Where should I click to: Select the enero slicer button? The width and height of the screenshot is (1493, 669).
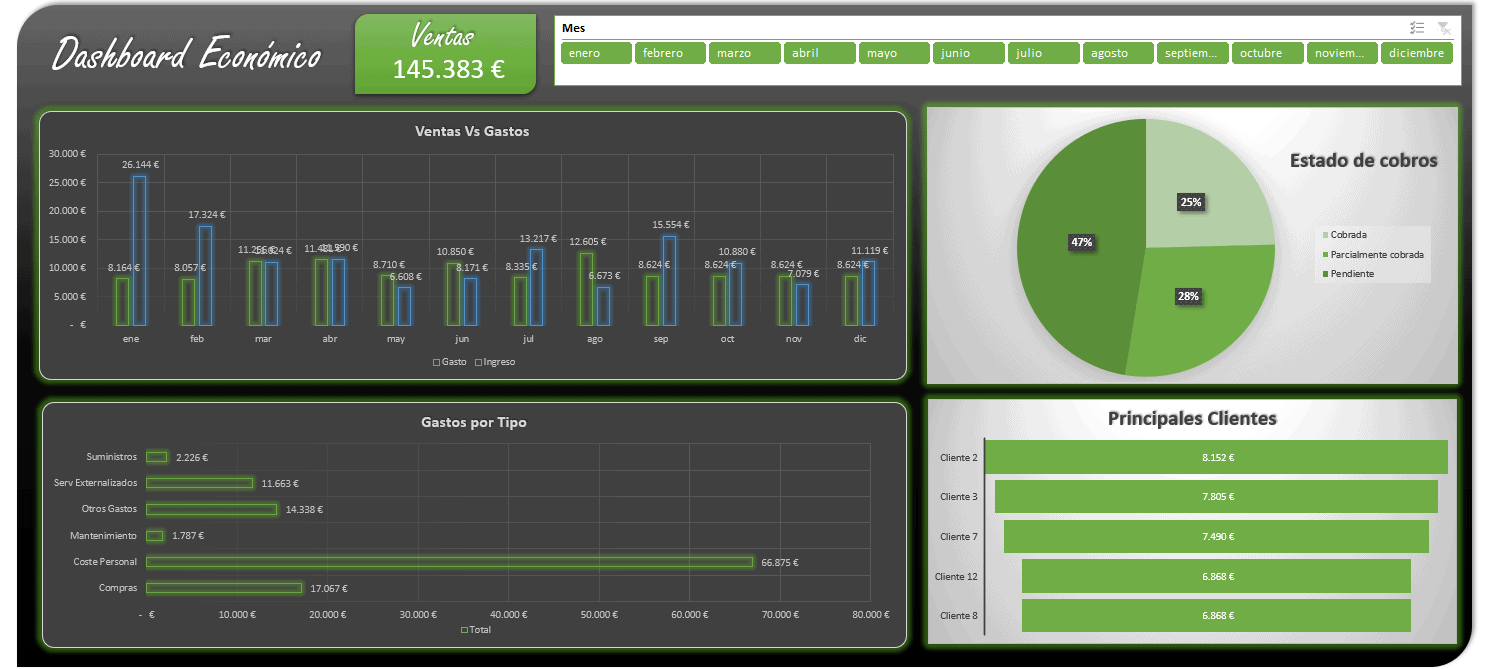click(596, 53)
